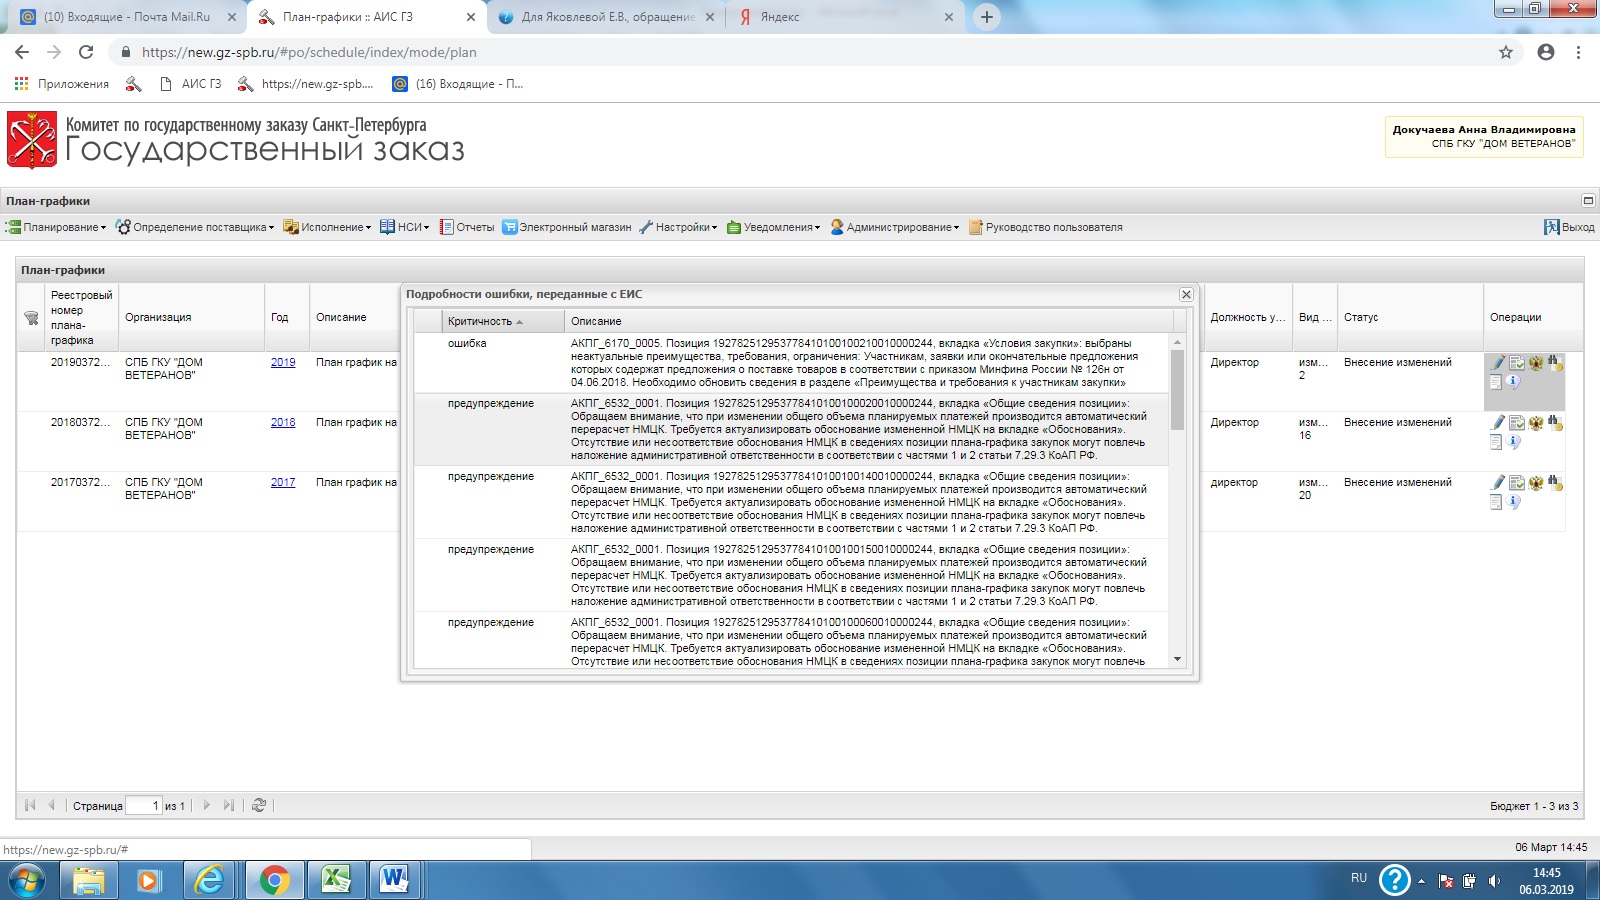Open the Исполнение menu

pos(327,227)
